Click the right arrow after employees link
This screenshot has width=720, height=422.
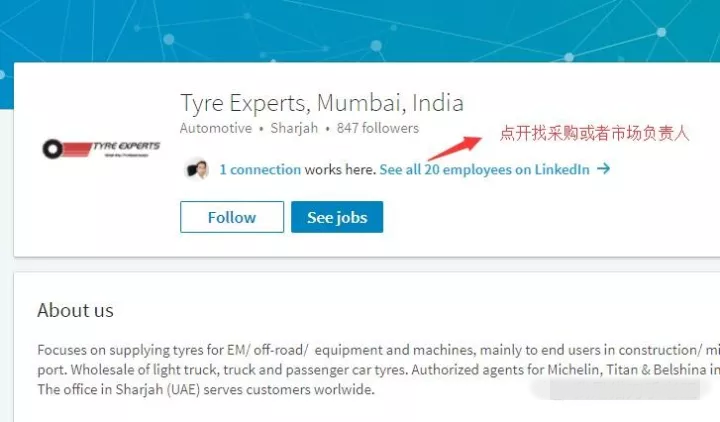pos(603,169)
